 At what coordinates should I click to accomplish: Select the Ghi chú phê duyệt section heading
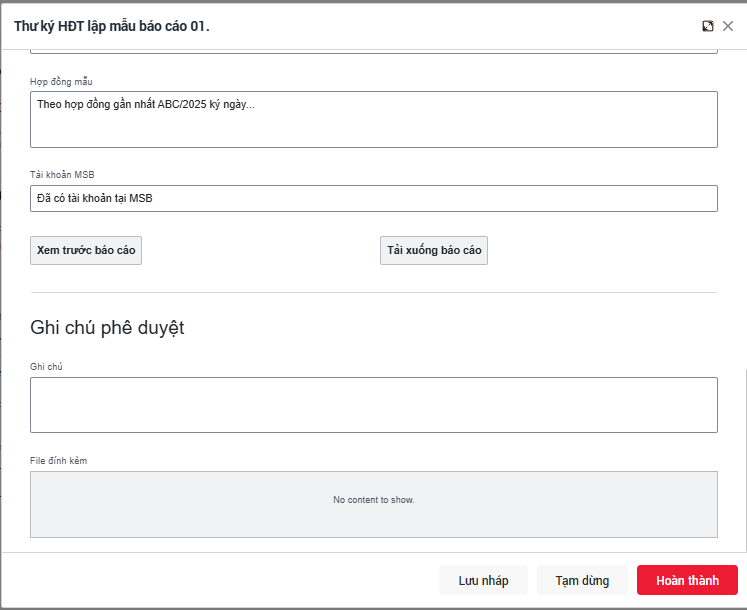[107, 328]
